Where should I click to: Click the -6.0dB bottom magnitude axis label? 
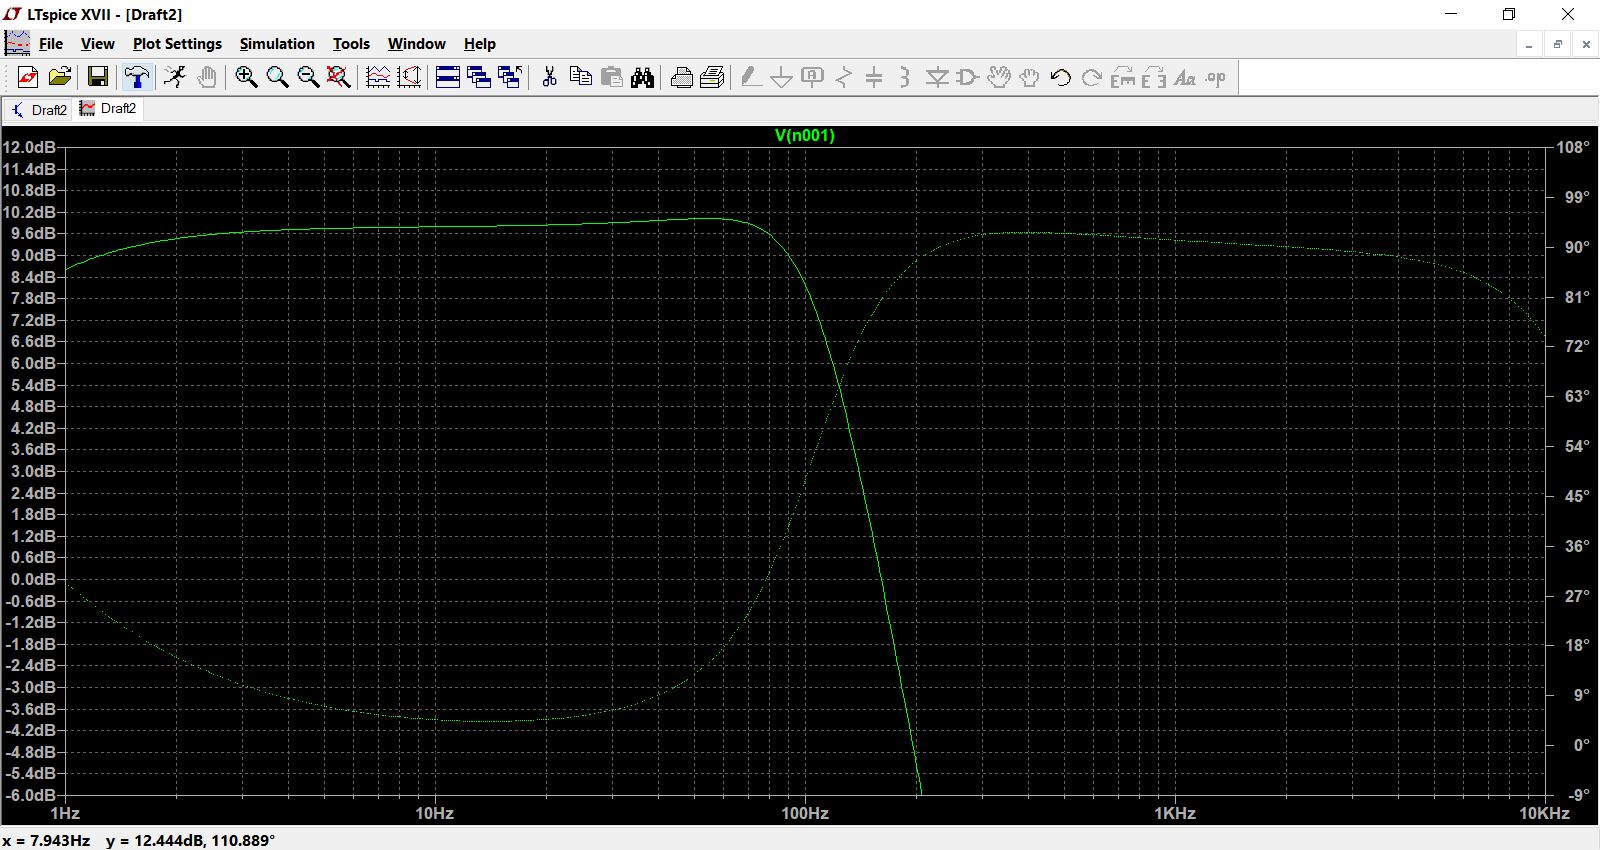pyautogui.click(x=30, y=795)
